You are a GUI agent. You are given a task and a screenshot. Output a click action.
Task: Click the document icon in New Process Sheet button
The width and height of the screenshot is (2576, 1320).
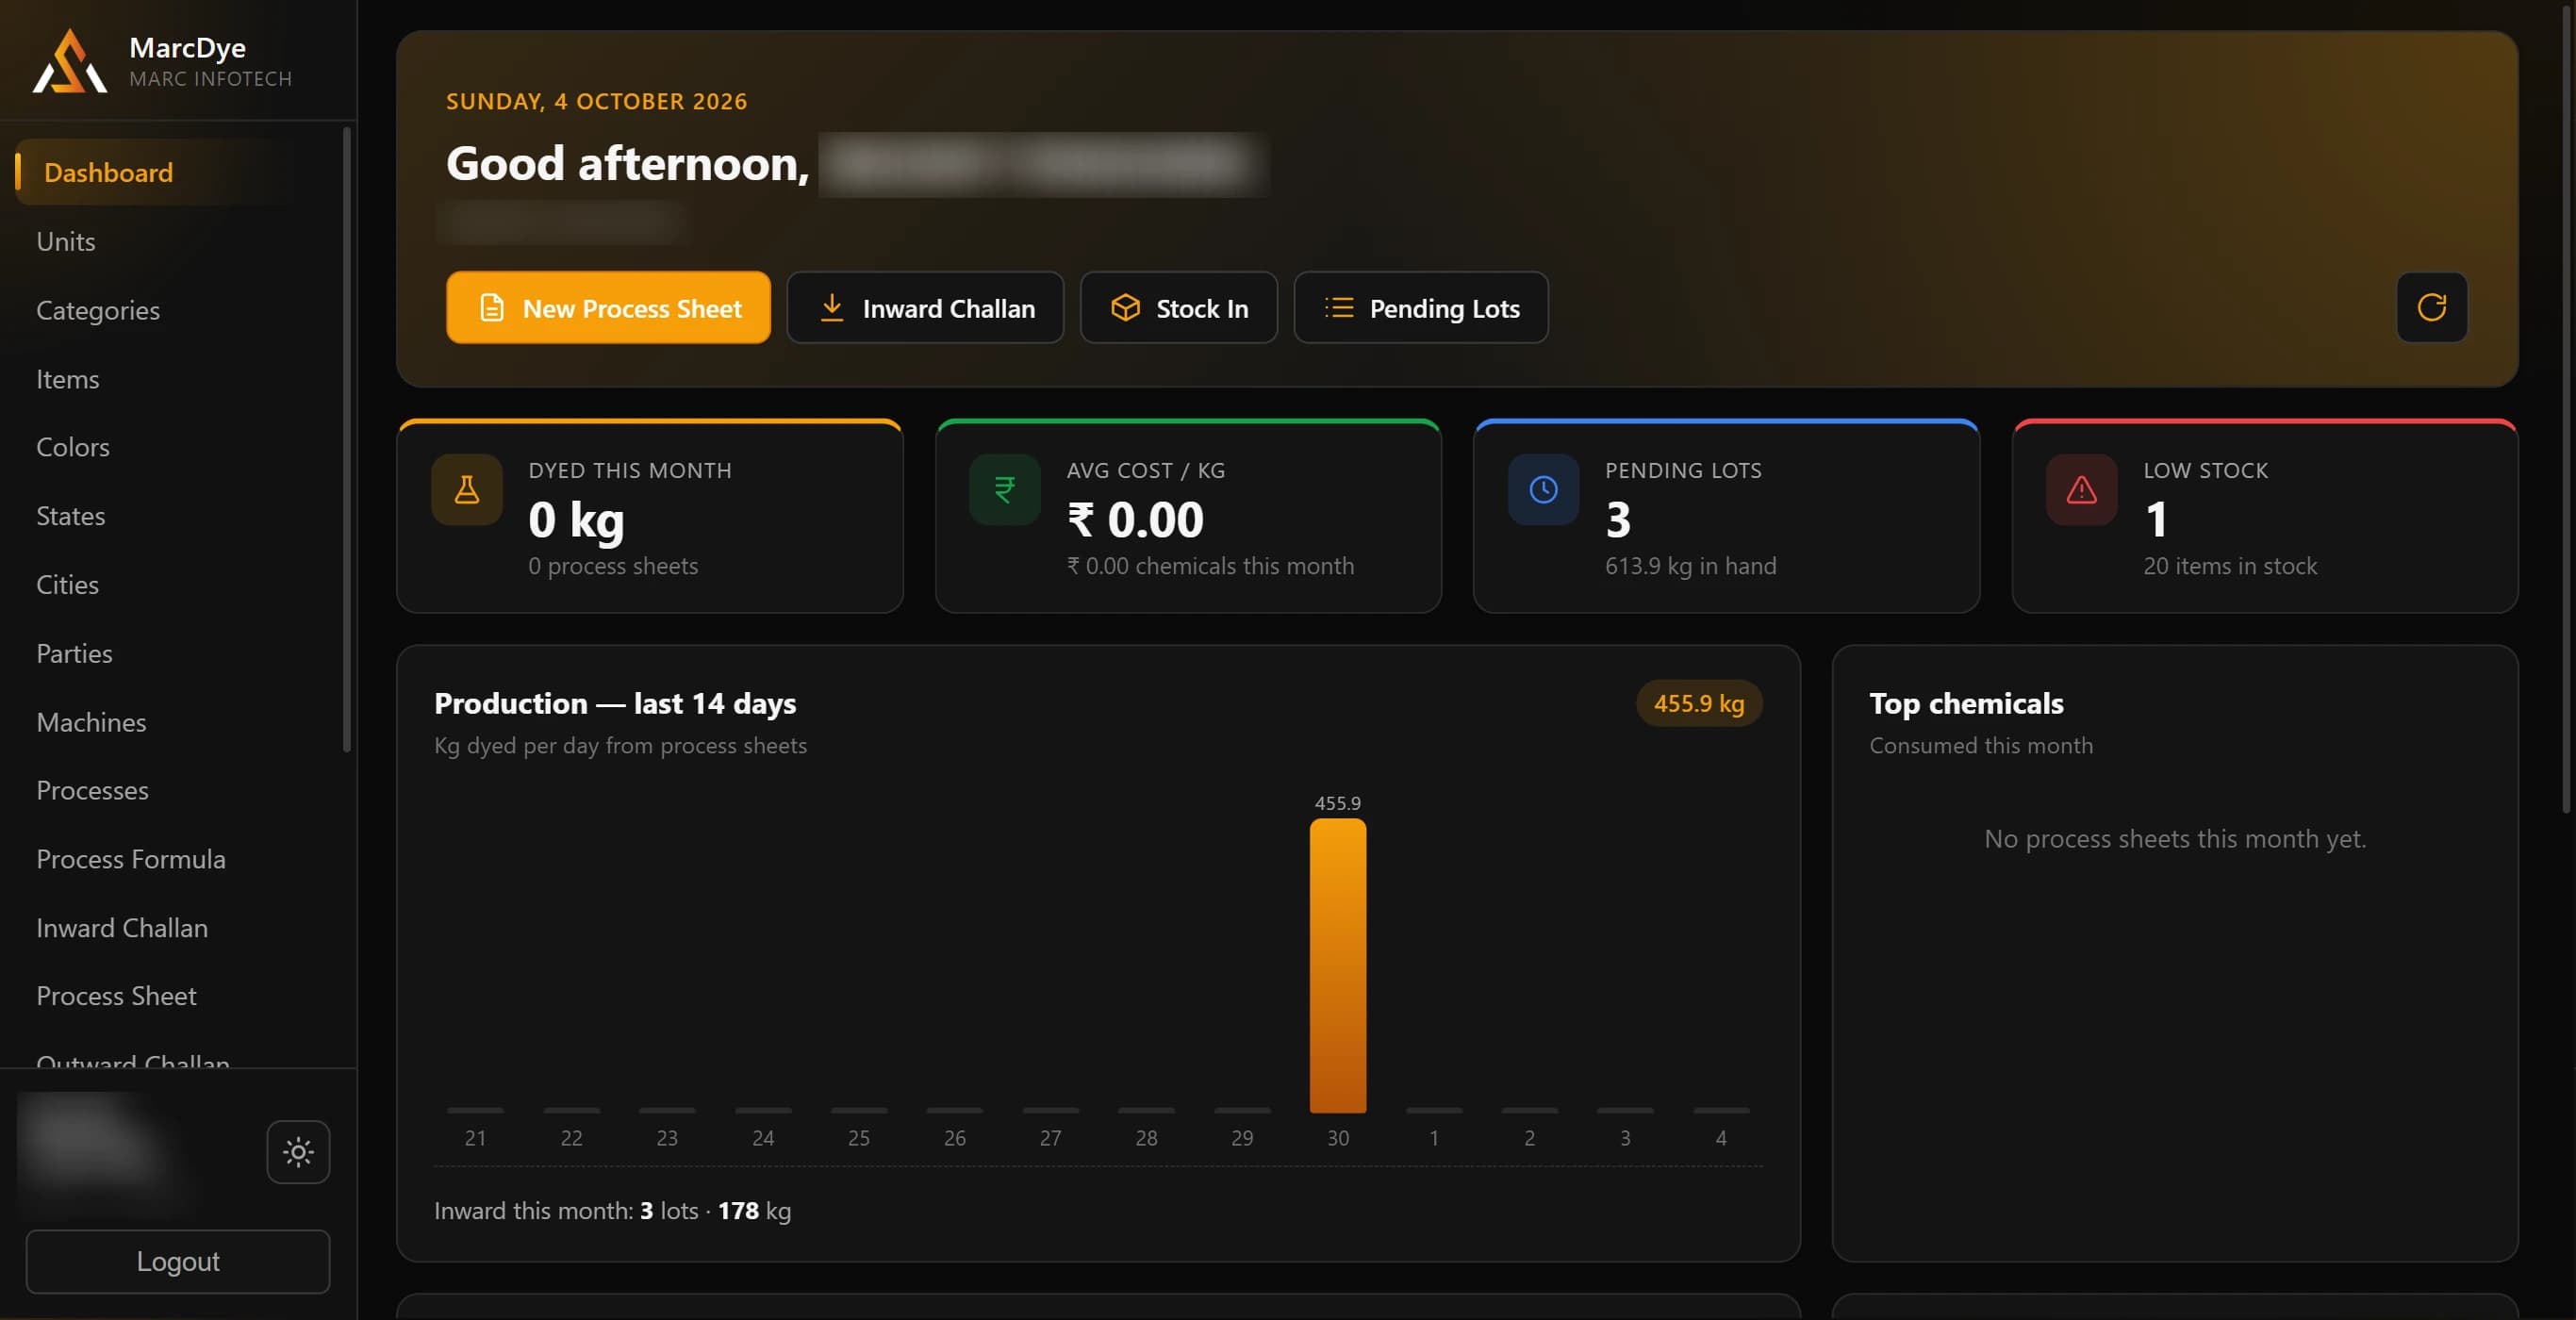coord(492,308)
